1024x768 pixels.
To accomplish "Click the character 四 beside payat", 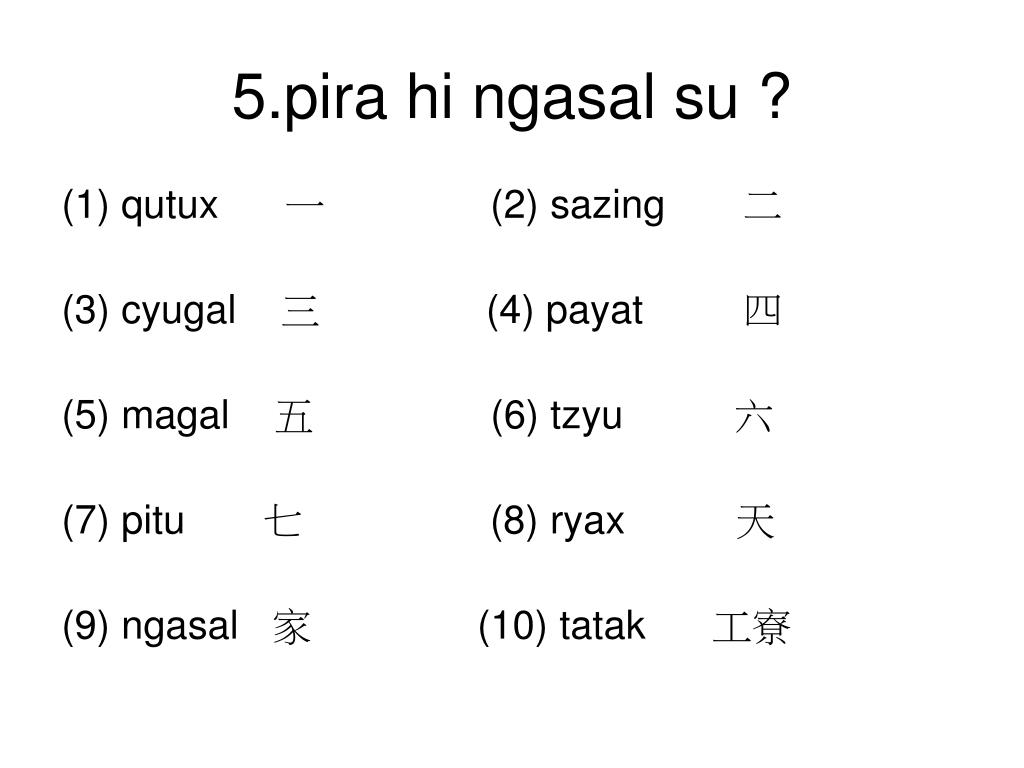I will 763,311.
